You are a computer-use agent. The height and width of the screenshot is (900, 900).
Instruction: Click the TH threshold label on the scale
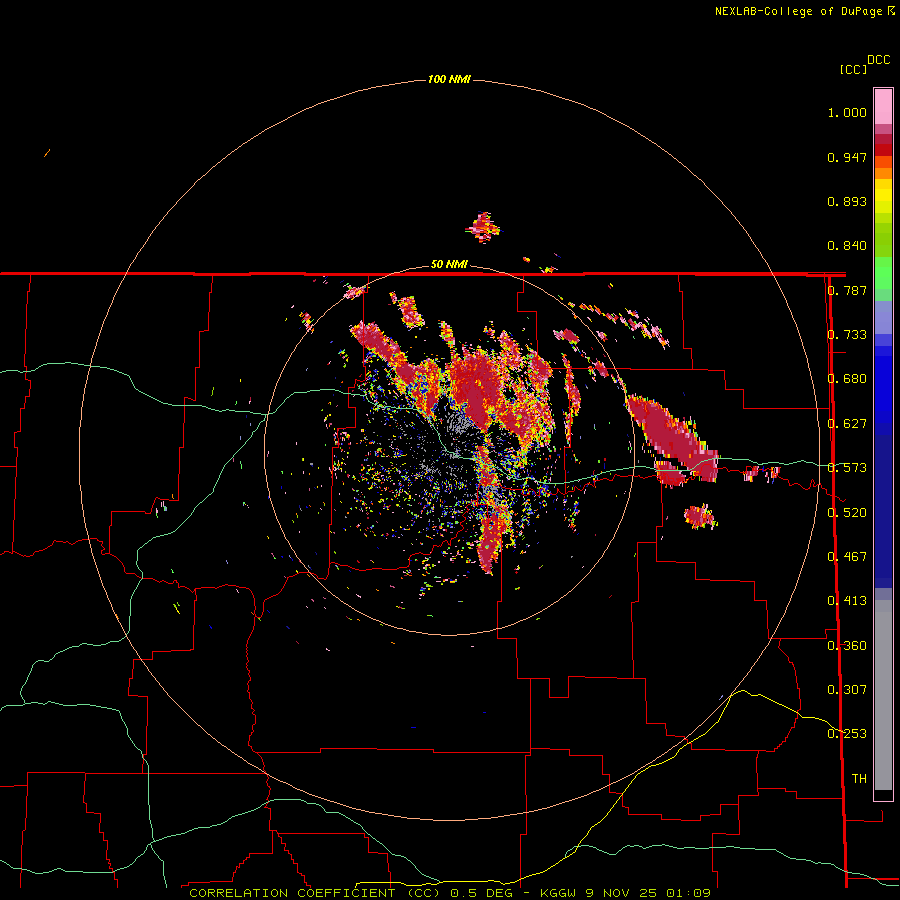859,779
